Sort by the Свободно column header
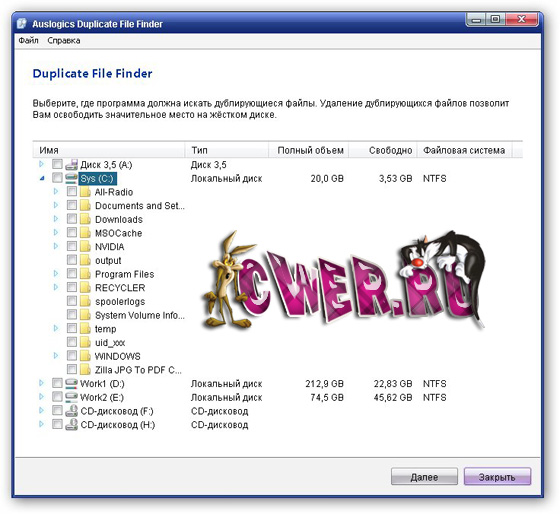The image size is (560, 514). (x=382, y=150)
